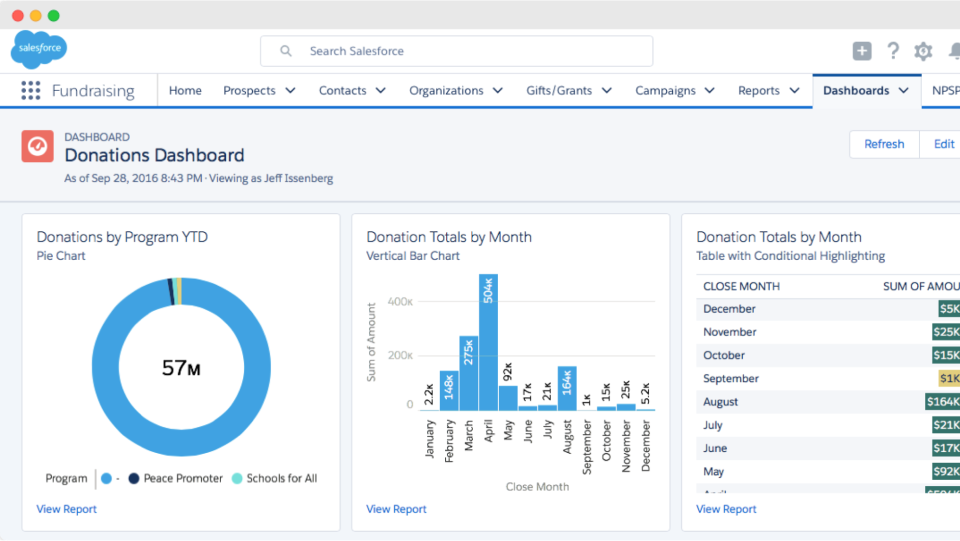Expand the Organizations dropdown chevron
Viewport: 960px width, 541px height.
click(x=498, y=91)
